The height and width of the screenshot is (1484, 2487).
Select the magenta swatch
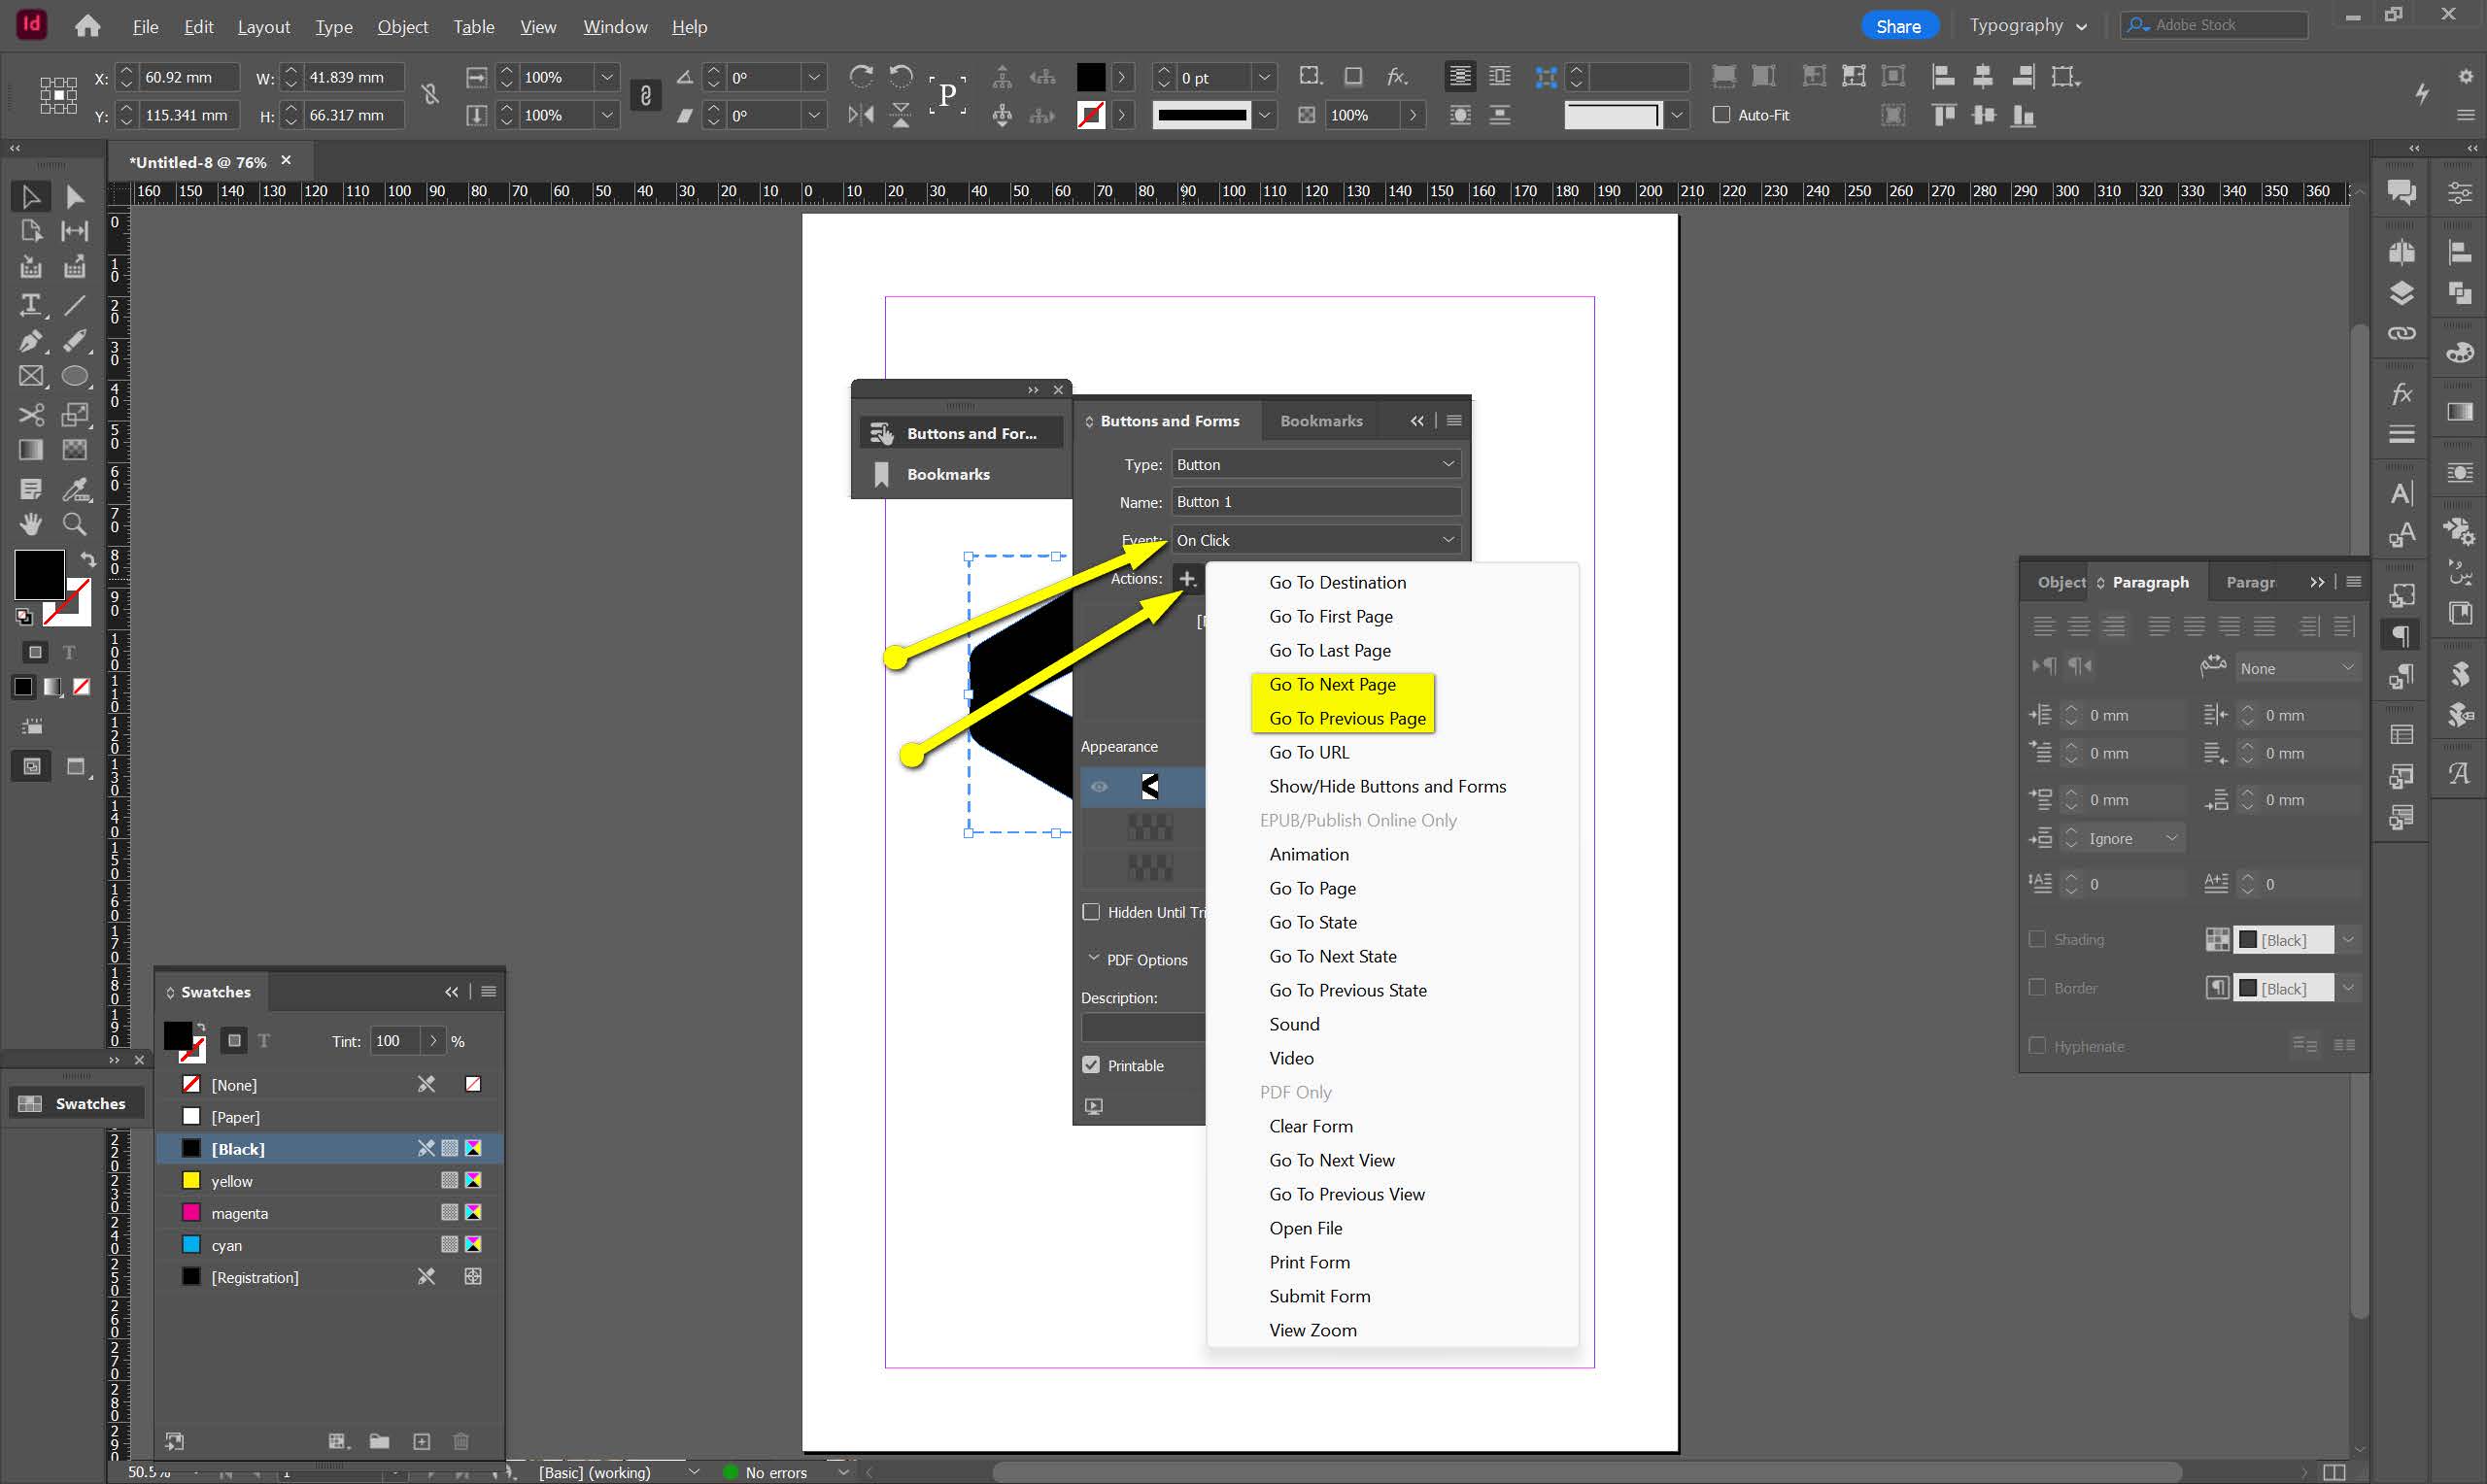pos(240,1213)
